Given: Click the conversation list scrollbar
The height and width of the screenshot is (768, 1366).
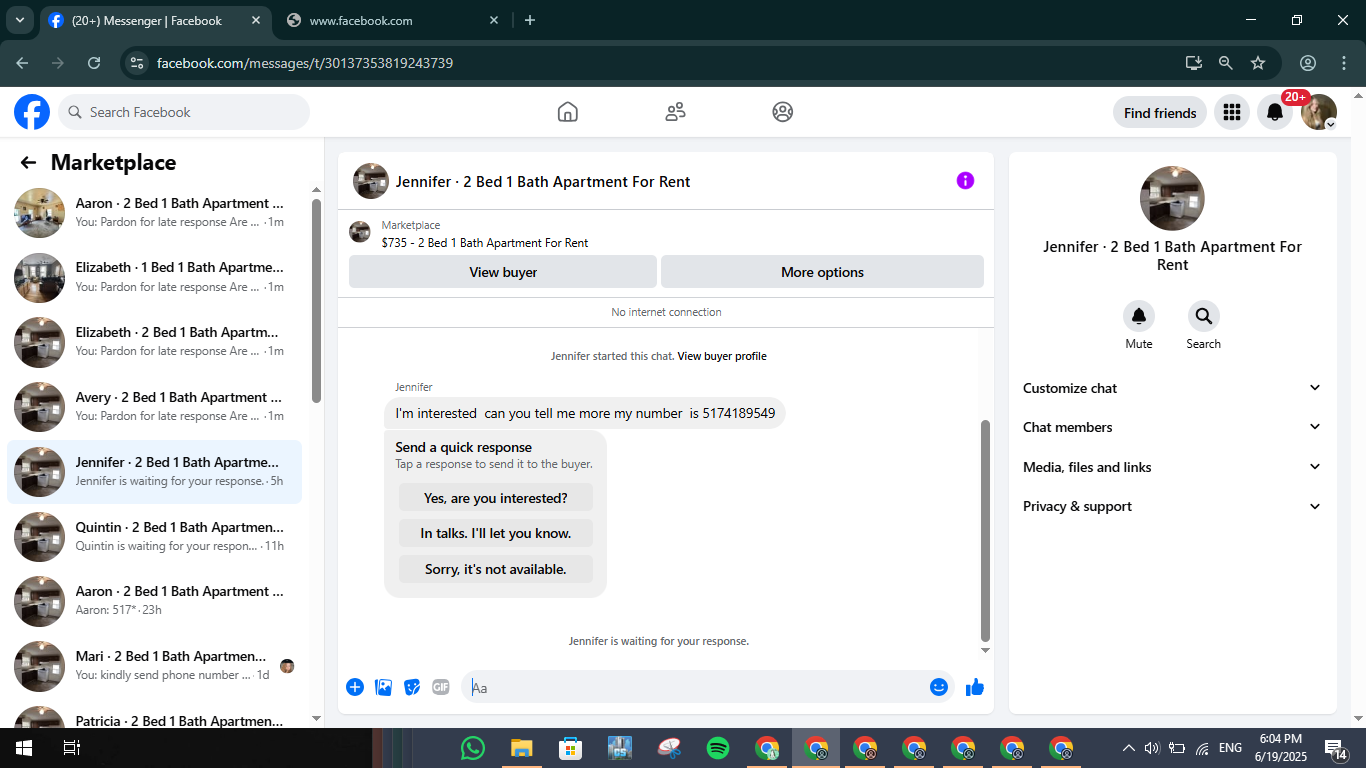Looking at the screenshot, I should [x=316, y=300].
